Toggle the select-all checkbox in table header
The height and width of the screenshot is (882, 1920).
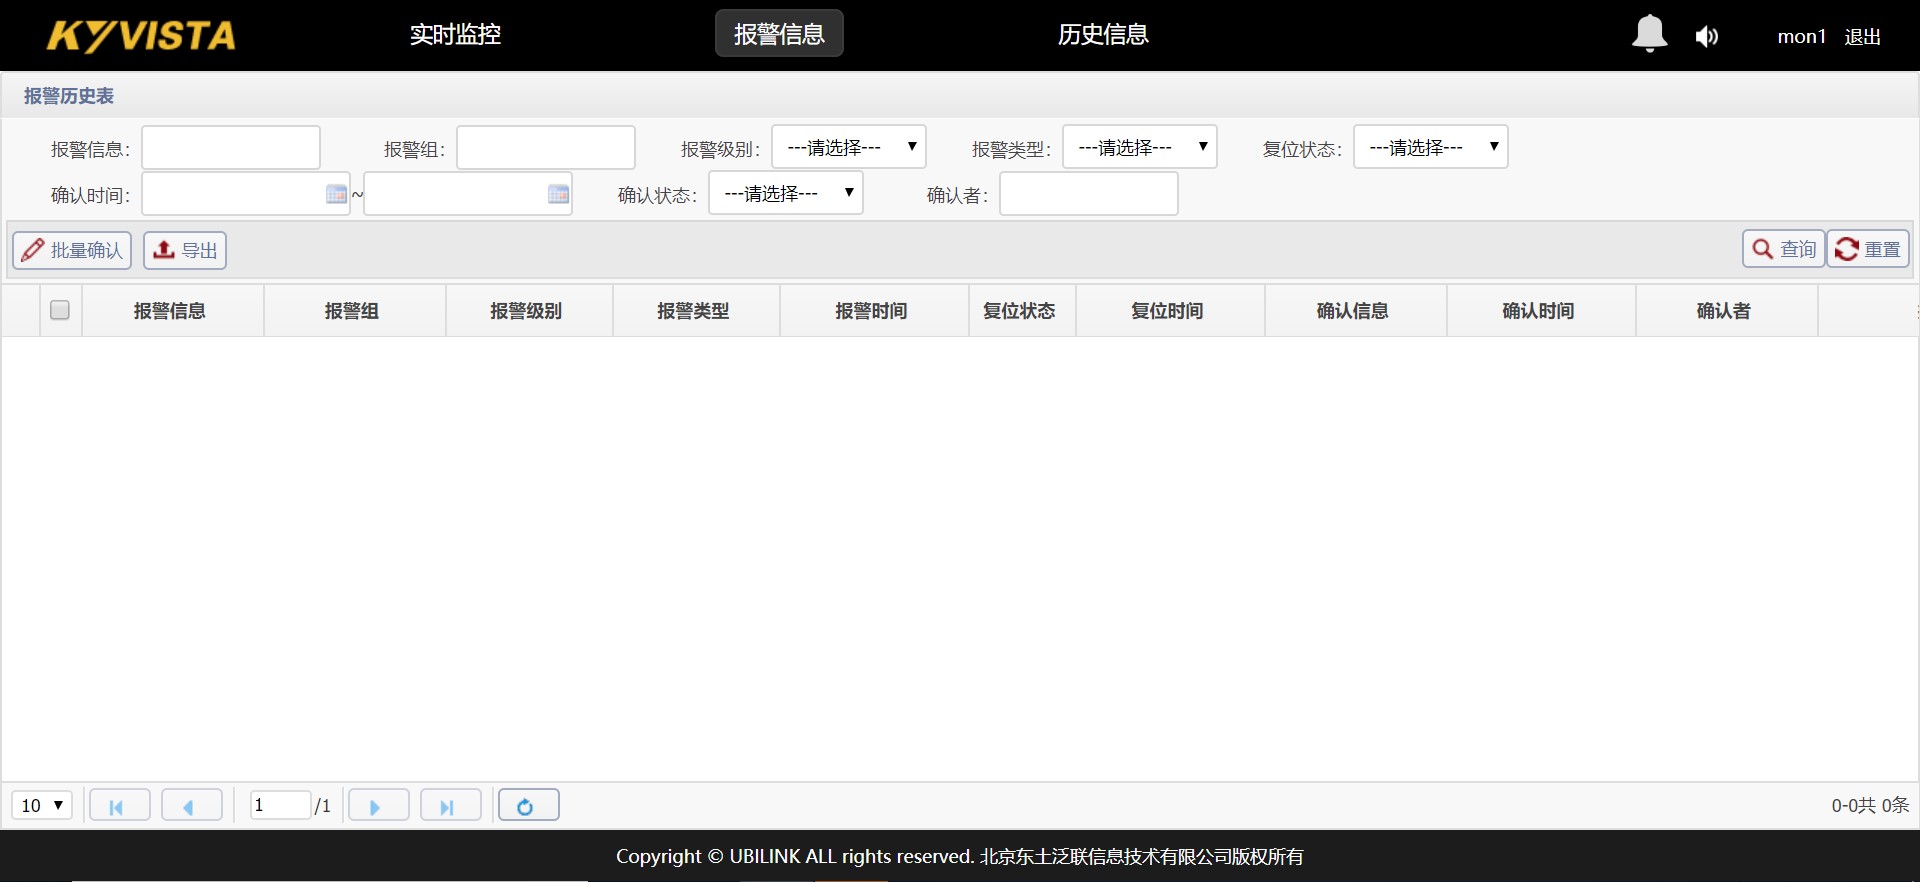[60, 310]
